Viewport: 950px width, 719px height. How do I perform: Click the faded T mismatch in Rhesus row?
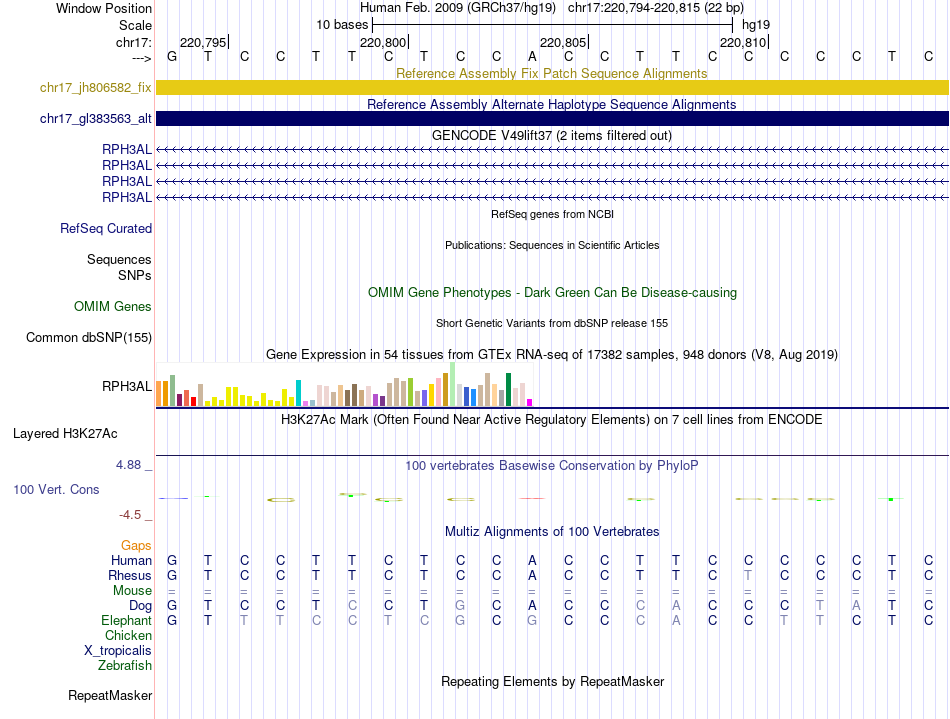point(748,575)
